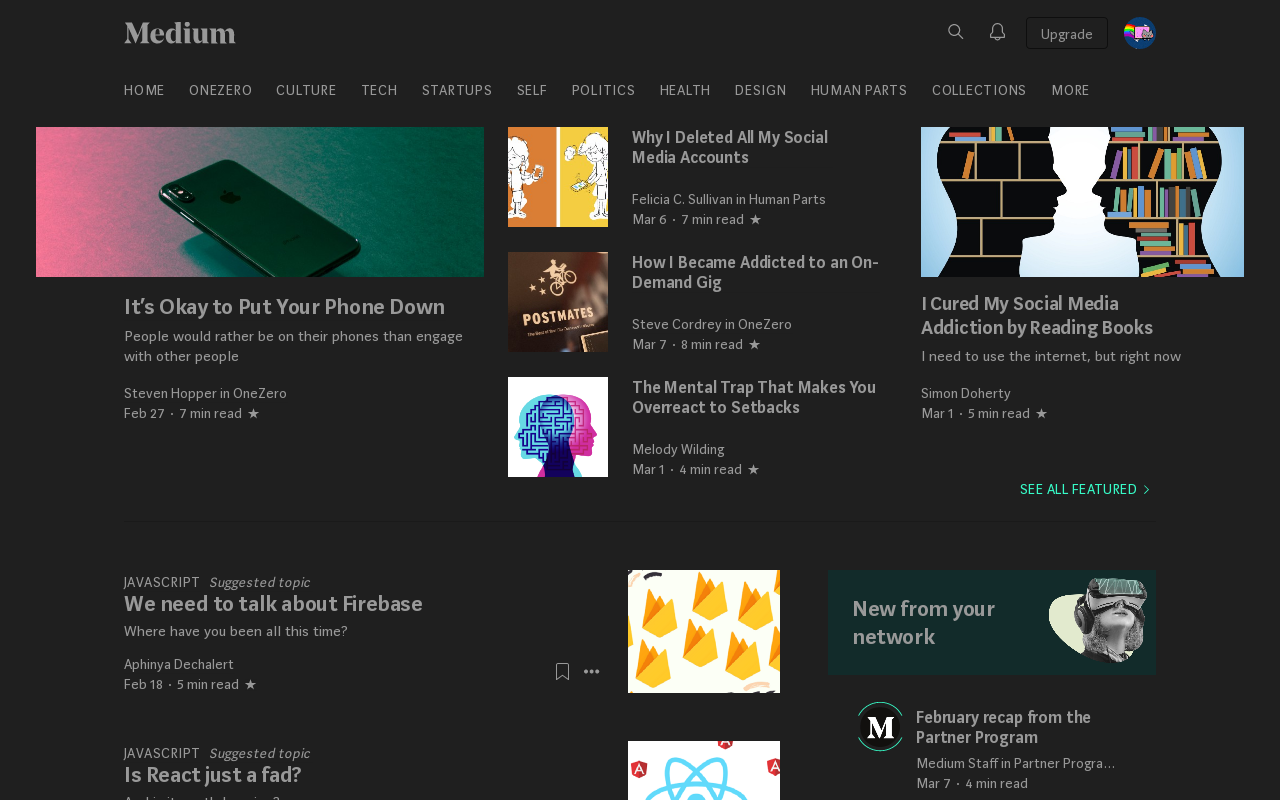Click the maze brain thumbnail

(x=558, y=427)
